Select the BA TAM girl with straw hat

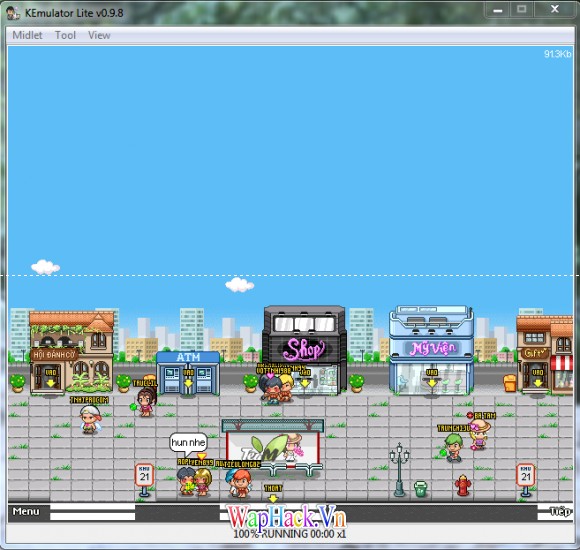(x=480, y=435)
